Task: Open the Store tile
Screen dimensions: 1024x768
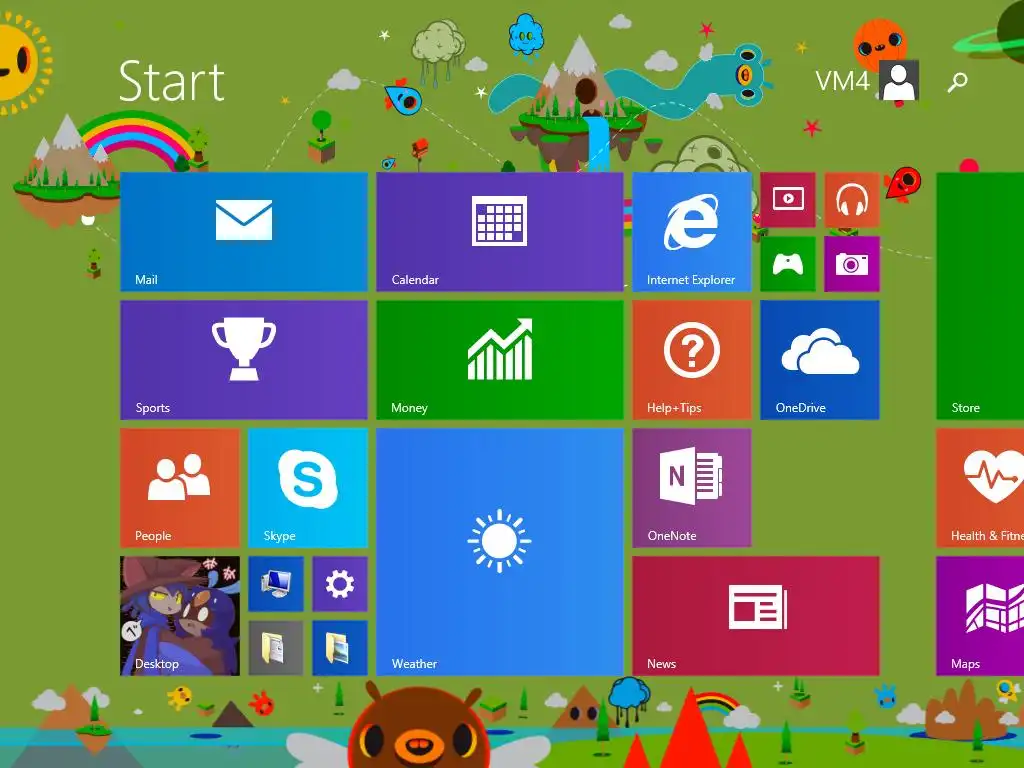Action: pos(980,295)
